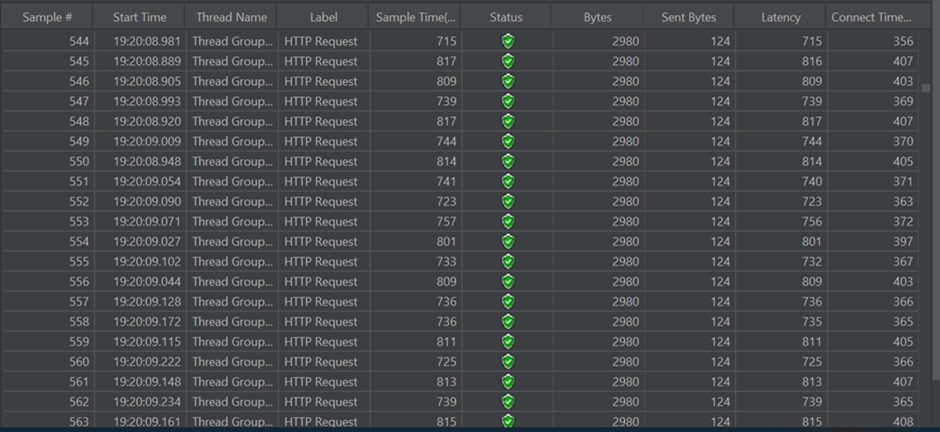Sort by the Thread Name column header
Image resolution: width=940 pixels, height=432 pixels.
coord(231,17)
